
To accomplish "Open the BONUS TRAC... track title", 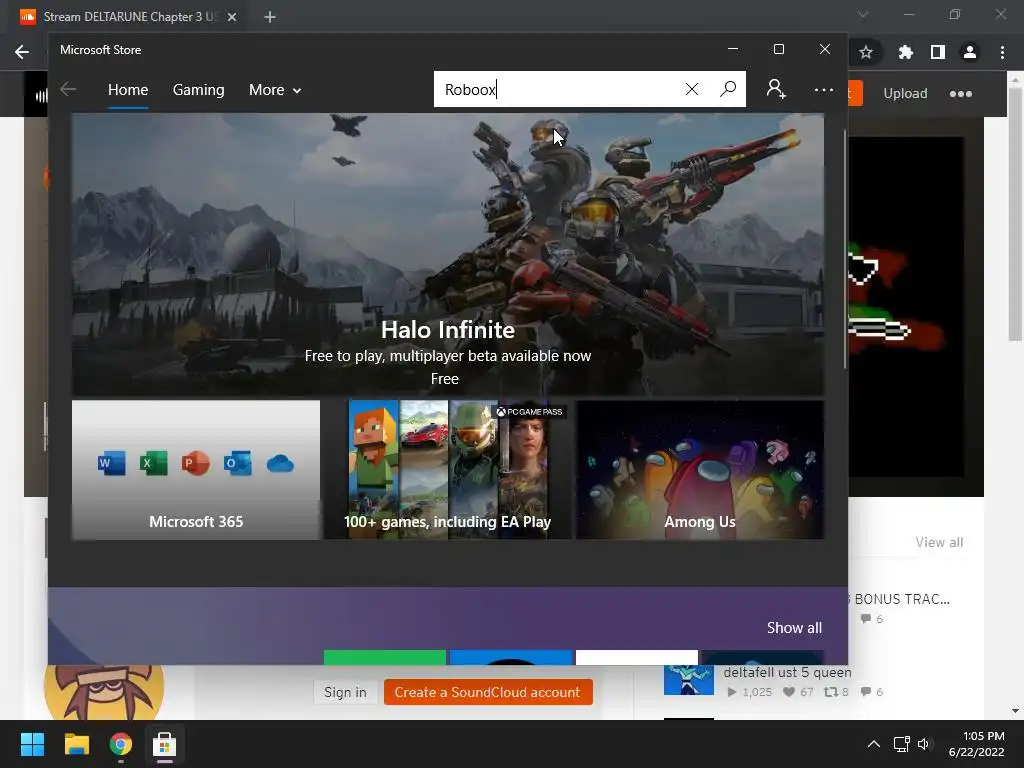I will click(x=902, y=599).
